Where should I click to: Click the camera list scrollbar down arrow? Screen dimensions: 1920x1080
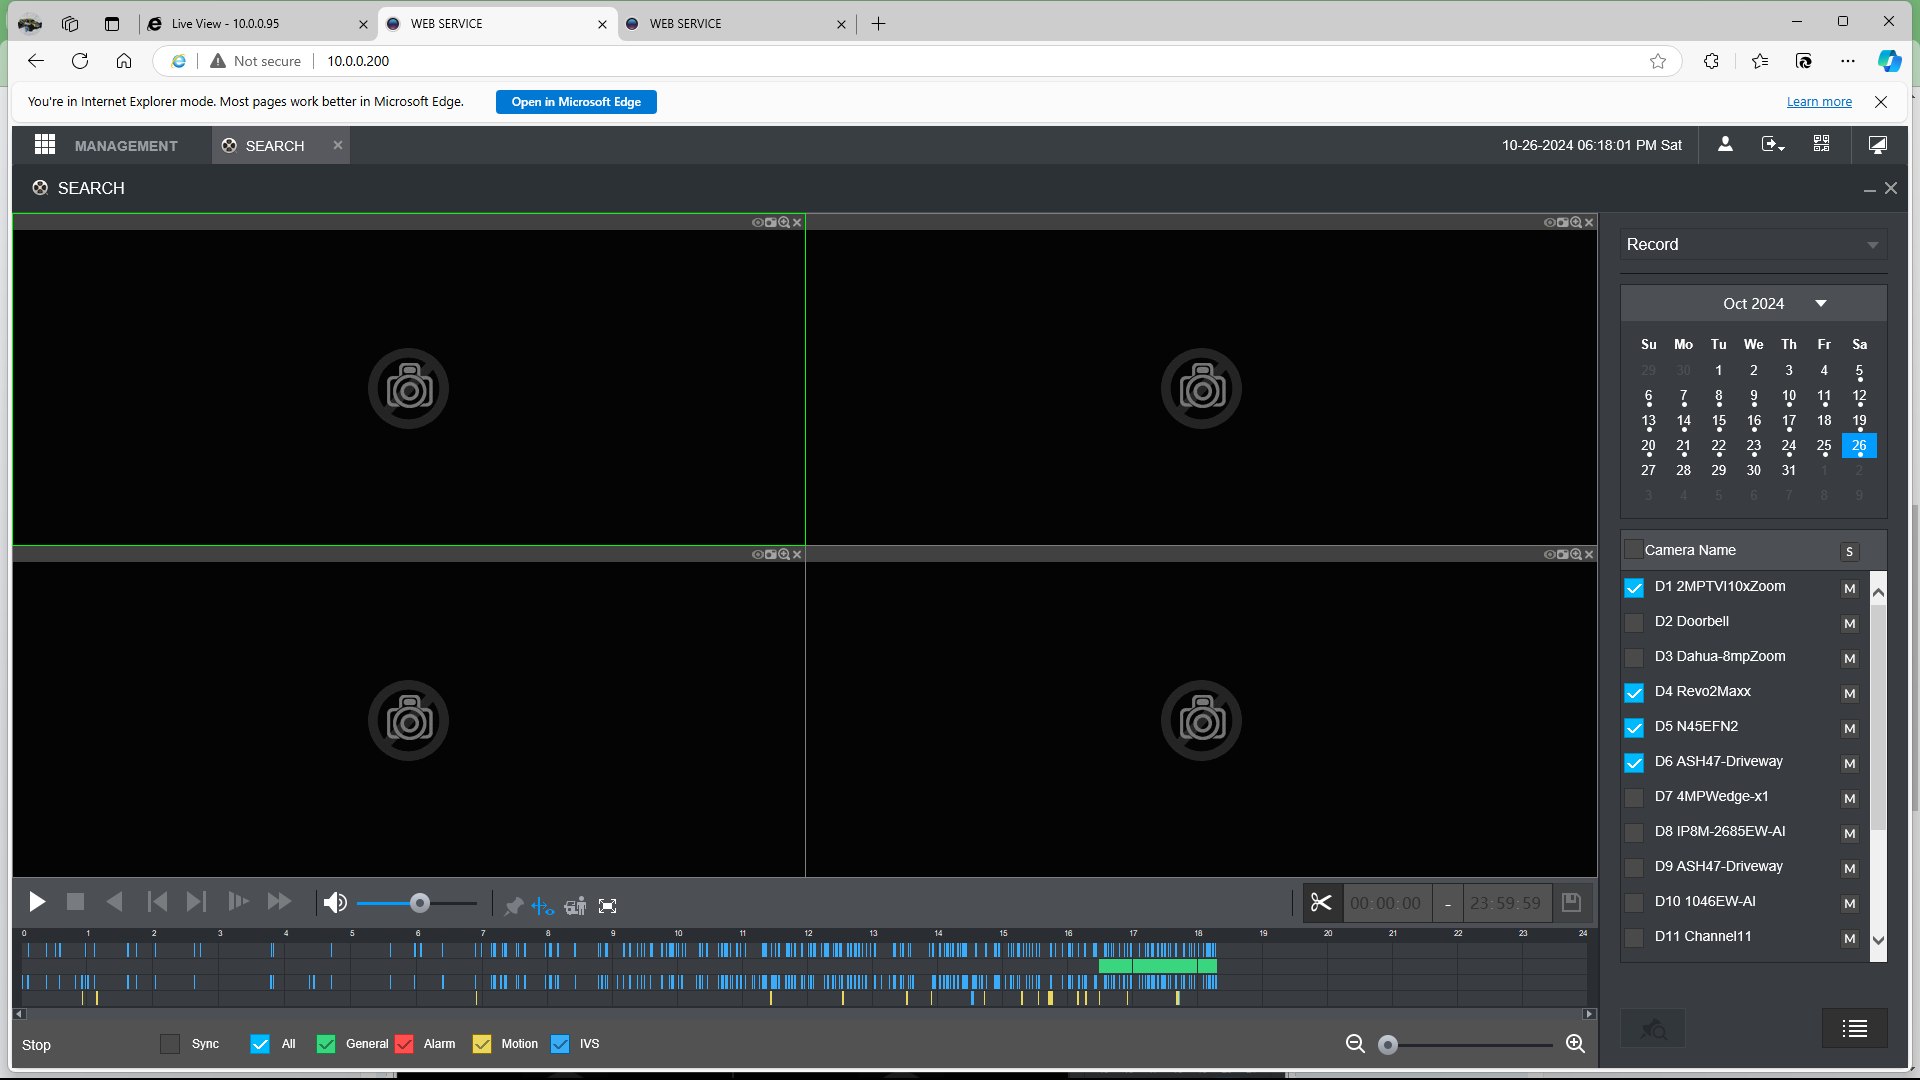(1878, 940)
